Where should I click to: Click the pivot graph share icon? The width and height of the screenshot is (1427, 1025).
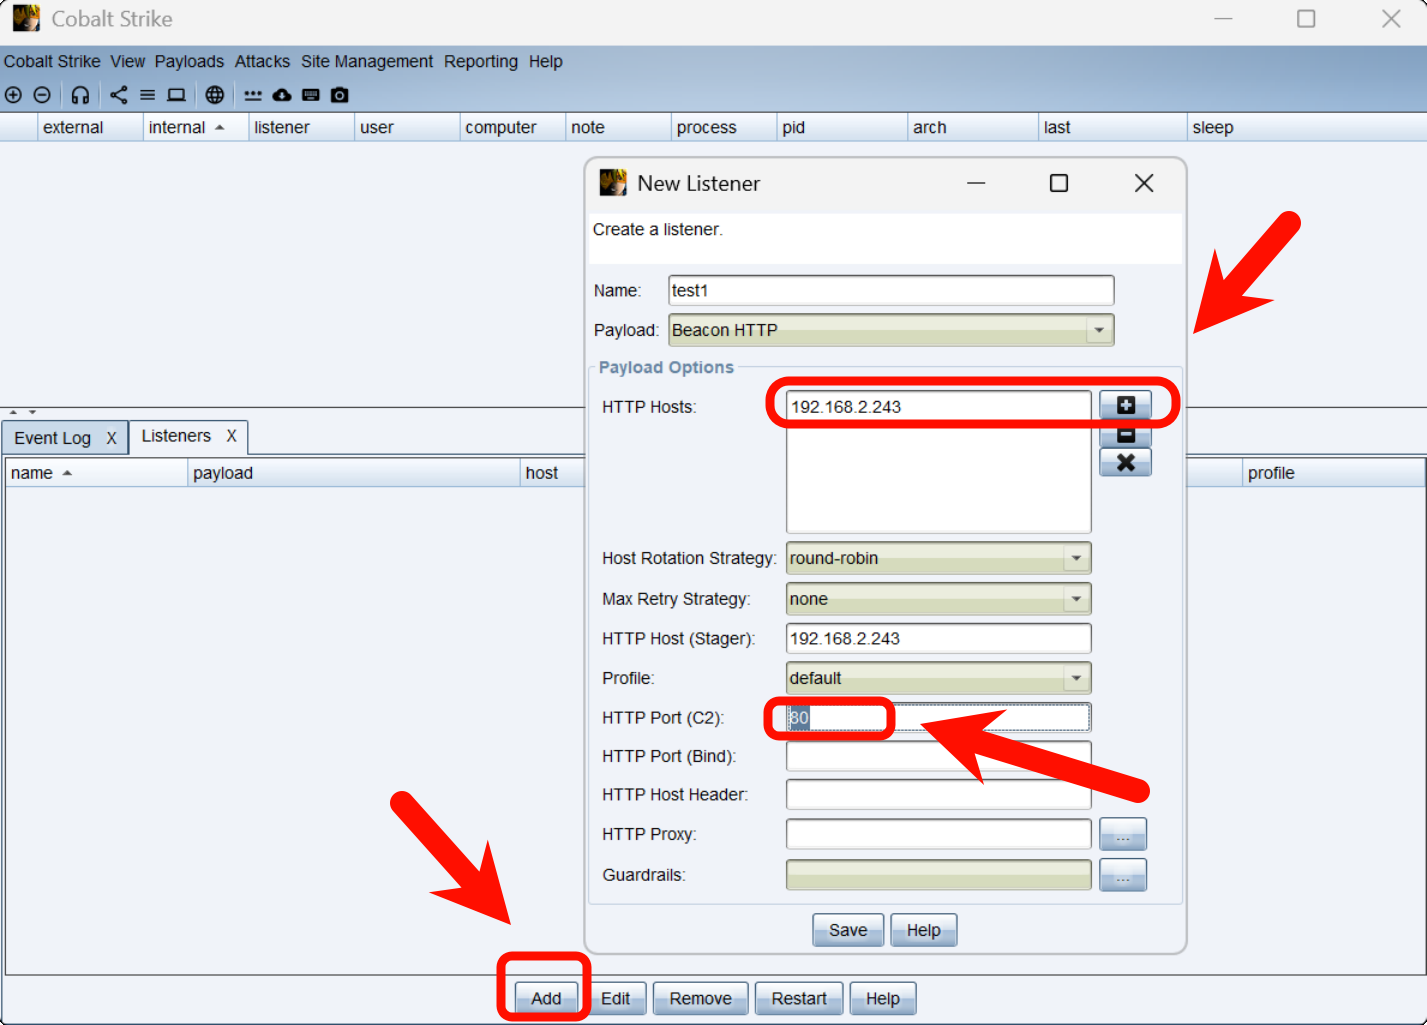pos(119,95)
